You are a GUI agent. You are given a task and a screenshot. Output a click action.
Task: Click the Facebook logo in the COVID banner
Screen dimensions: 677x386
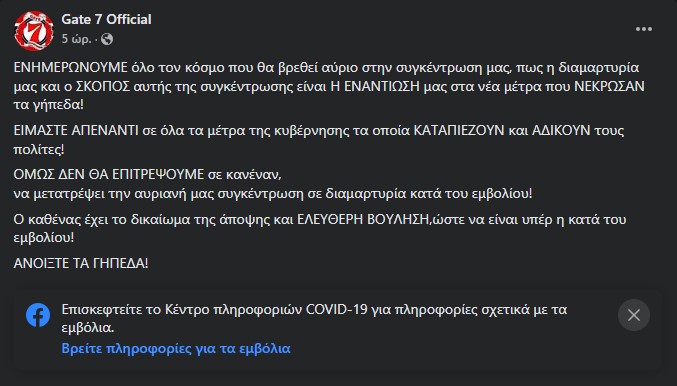tap(38, 315)
